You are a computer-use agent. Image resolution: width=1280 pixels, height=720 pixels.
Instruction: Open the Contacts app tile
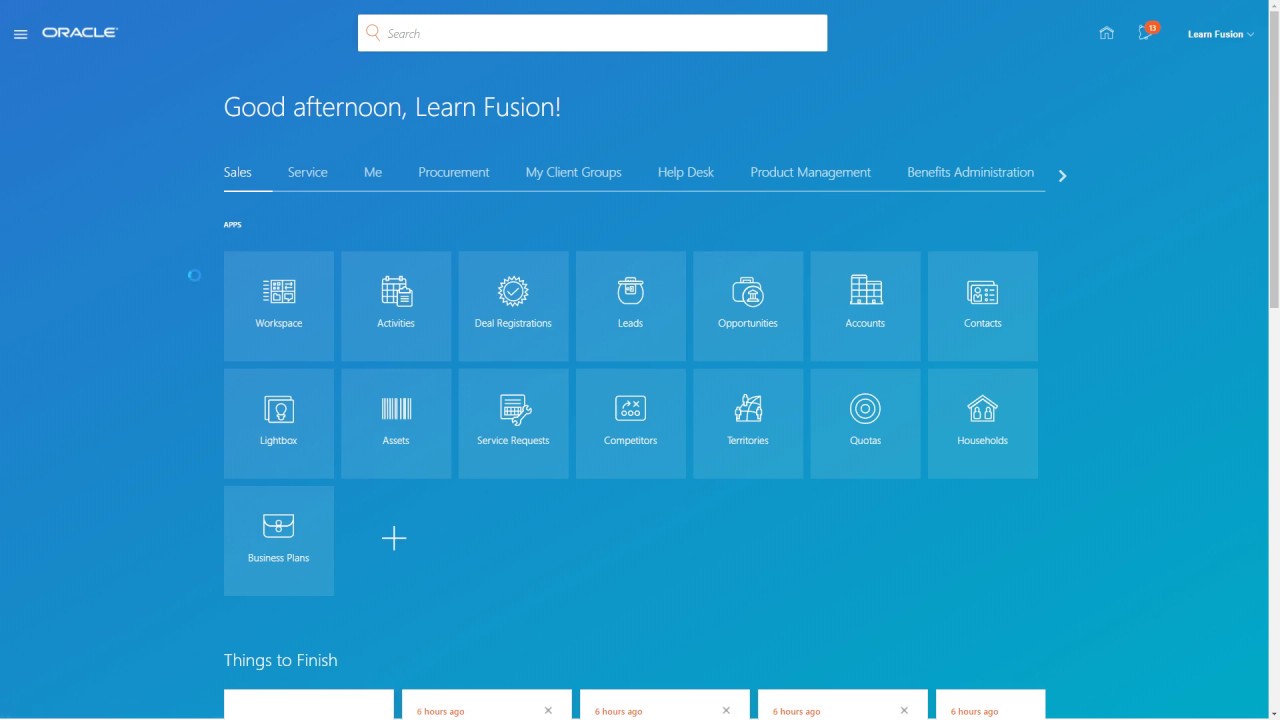point(983,306)
